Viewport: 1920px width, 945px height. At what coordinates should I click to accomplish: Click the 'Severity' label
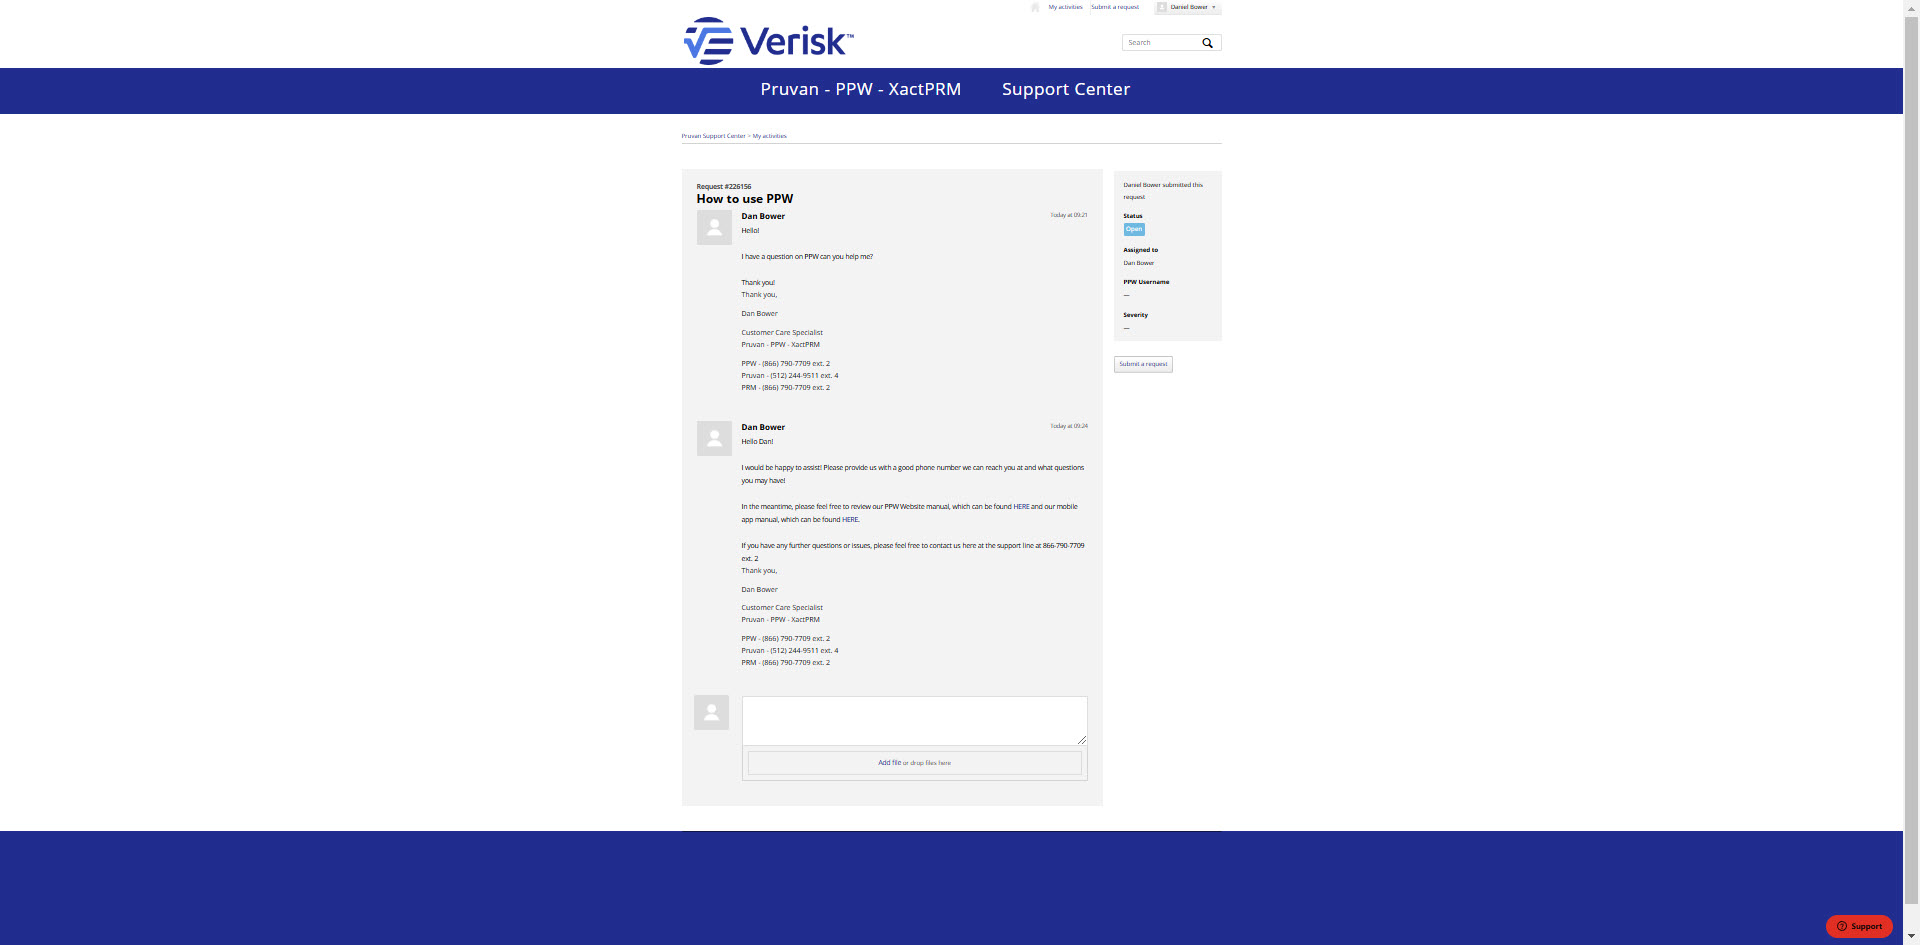point(1135,315)
